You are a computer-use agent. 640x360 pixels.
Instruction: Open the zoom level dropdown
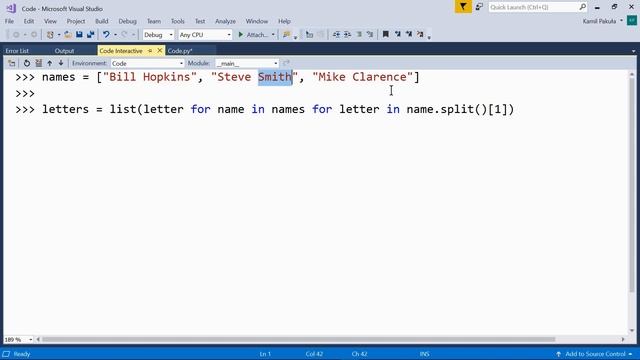[x=30, y=340]
